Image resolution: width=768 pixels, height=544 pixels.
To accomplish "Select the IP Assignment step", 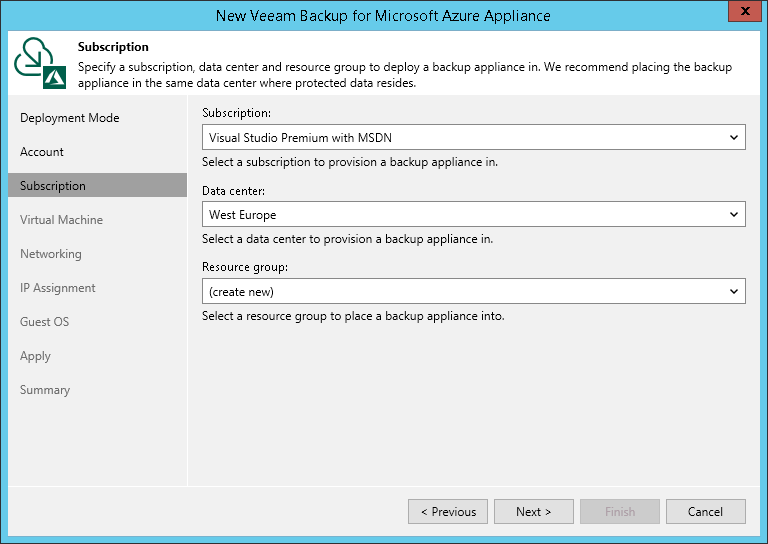I will 57,288.
